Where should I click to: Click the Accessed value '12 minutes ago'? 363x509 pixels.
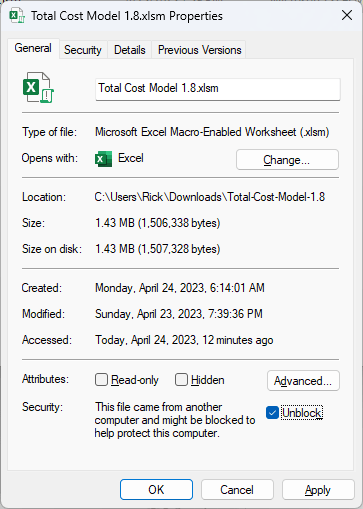(x=238, y=340)
